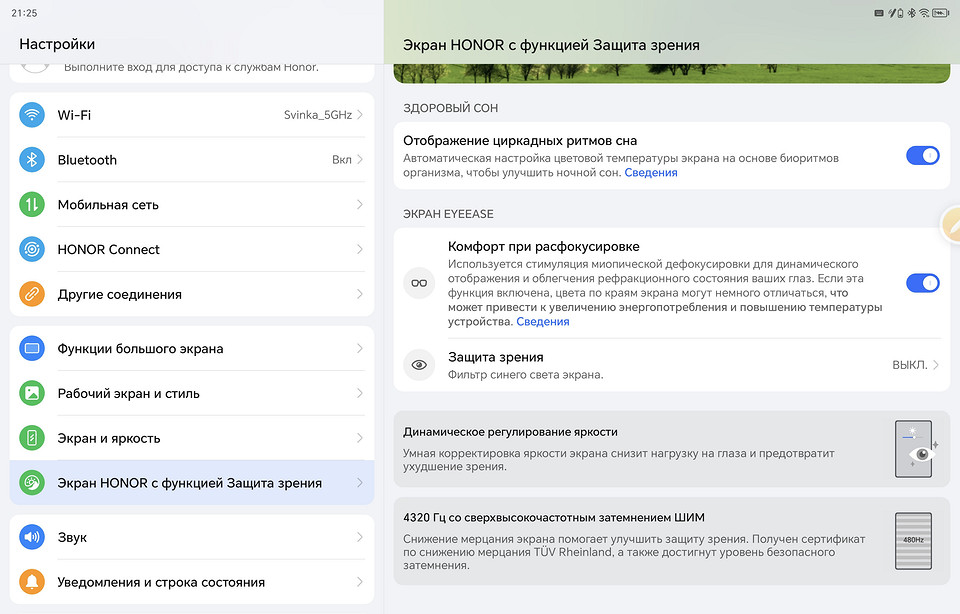Tap the Звук speaker icon
The image size is (960, 614).
click(31, 537)
